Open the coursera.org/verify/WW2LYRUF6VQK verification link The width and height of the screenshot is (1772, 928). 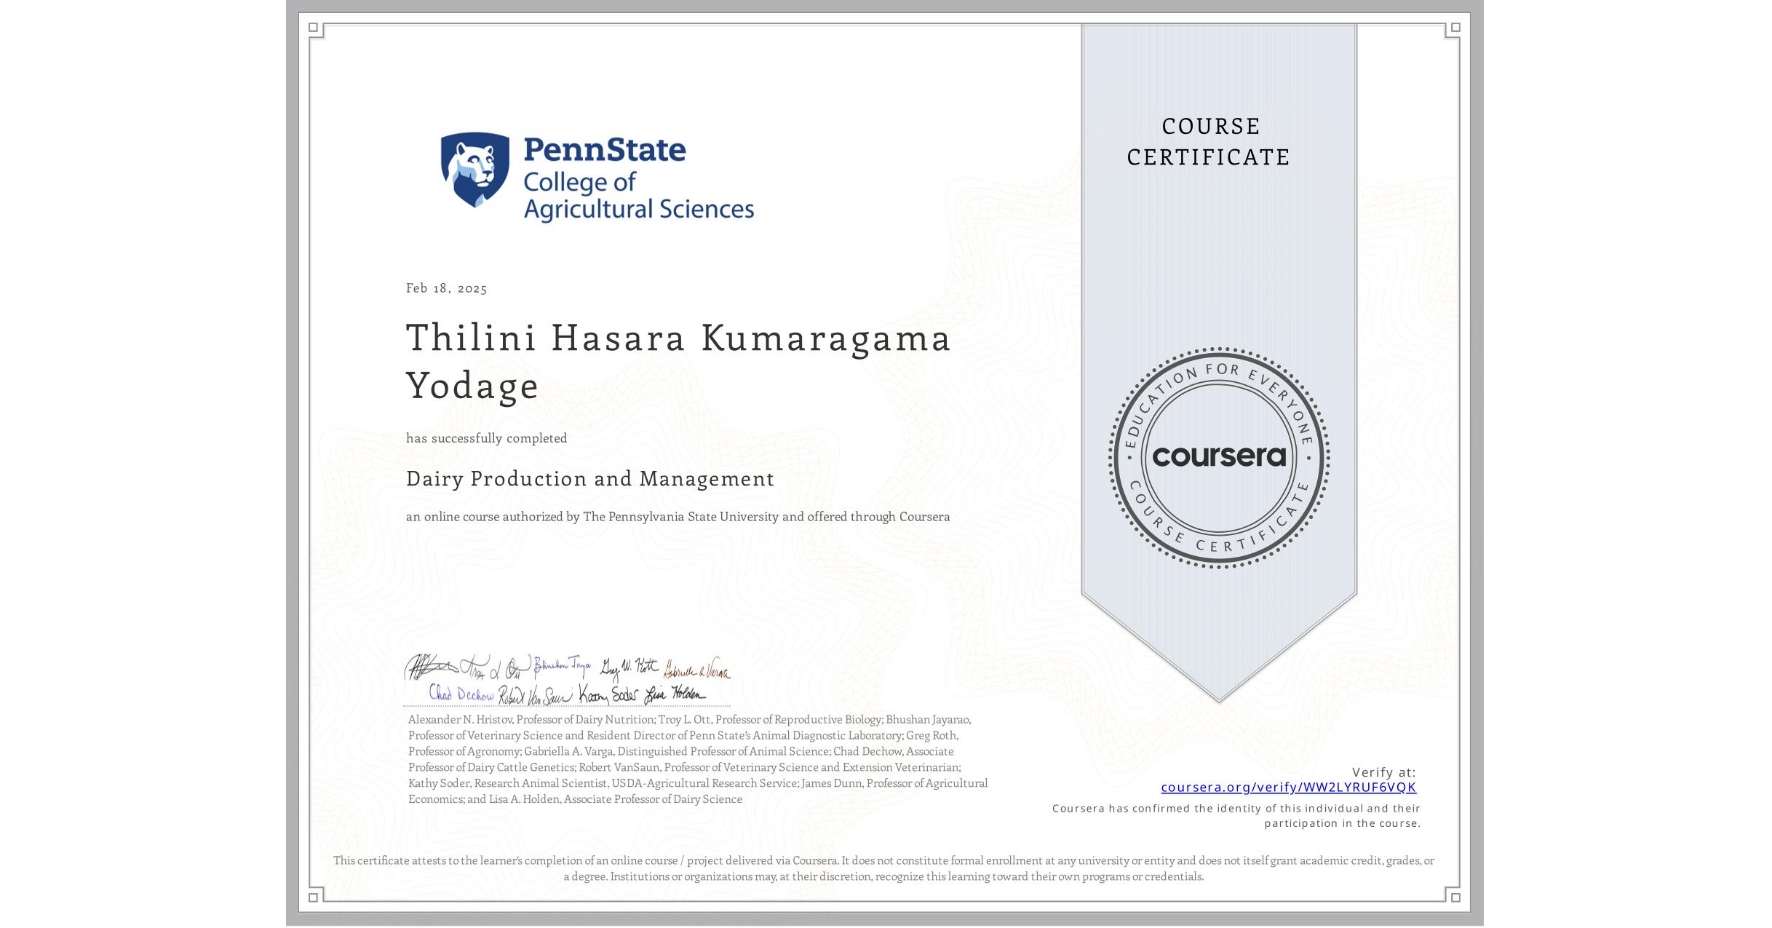(1288, 788)
